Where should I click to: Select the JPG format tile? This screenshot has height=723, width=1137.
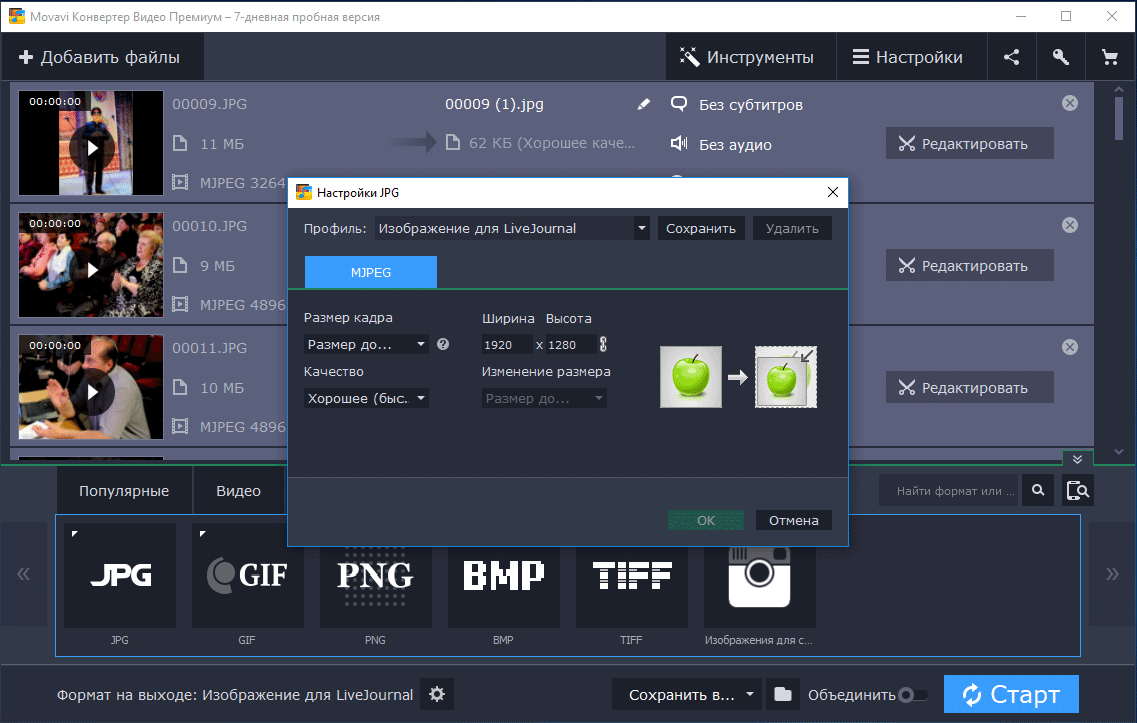(120, 575)
